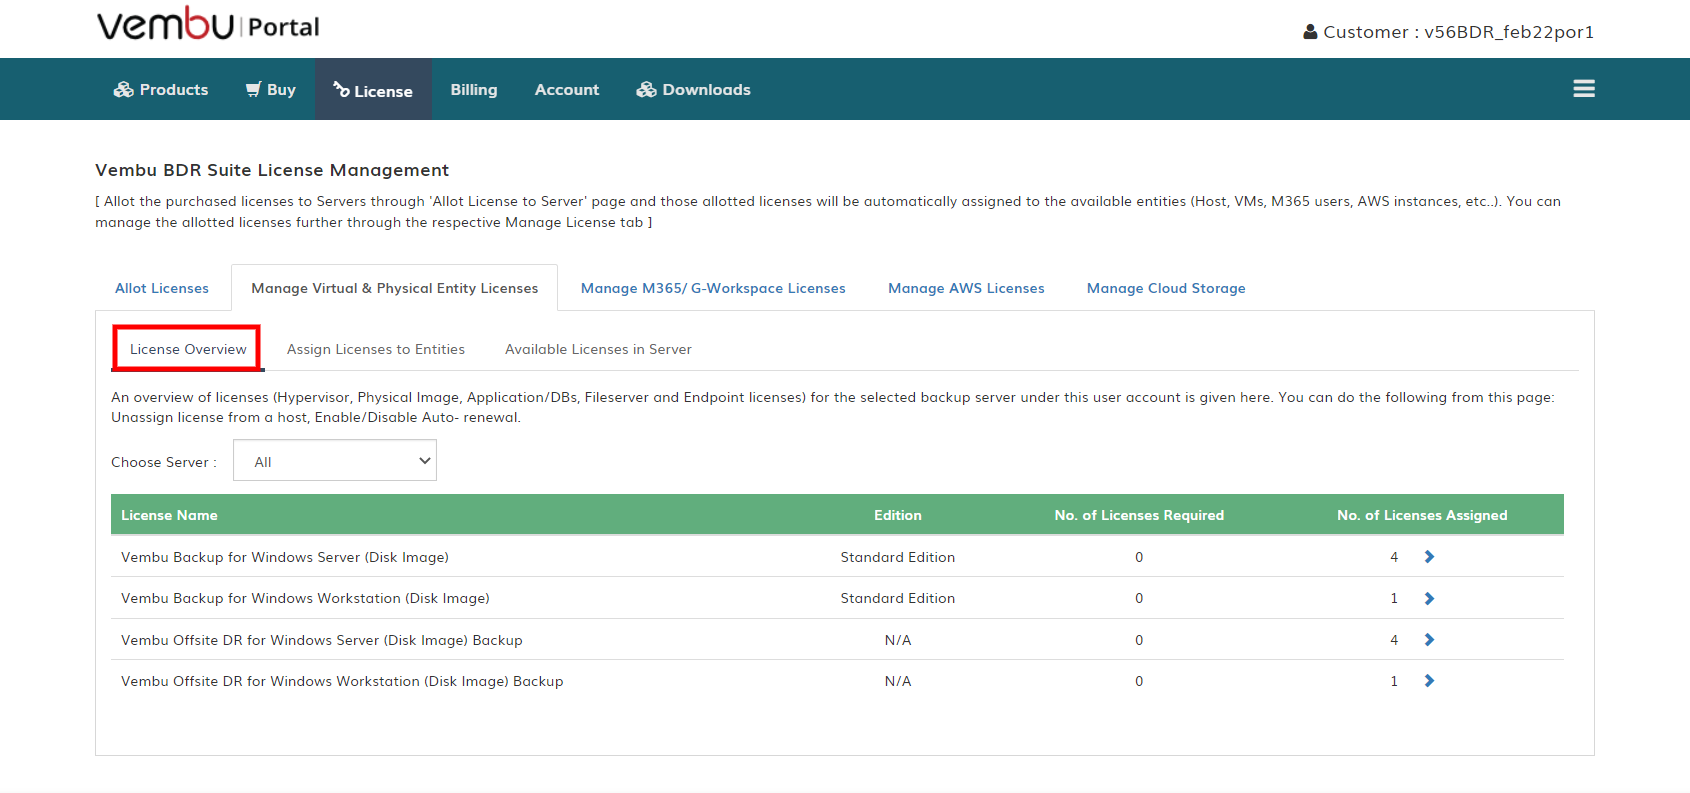This screenshot has height=793, width=1690.
Task: Expand arrow for Offsite DR Windows Workstation row
Action: (x=1429, y=681)
